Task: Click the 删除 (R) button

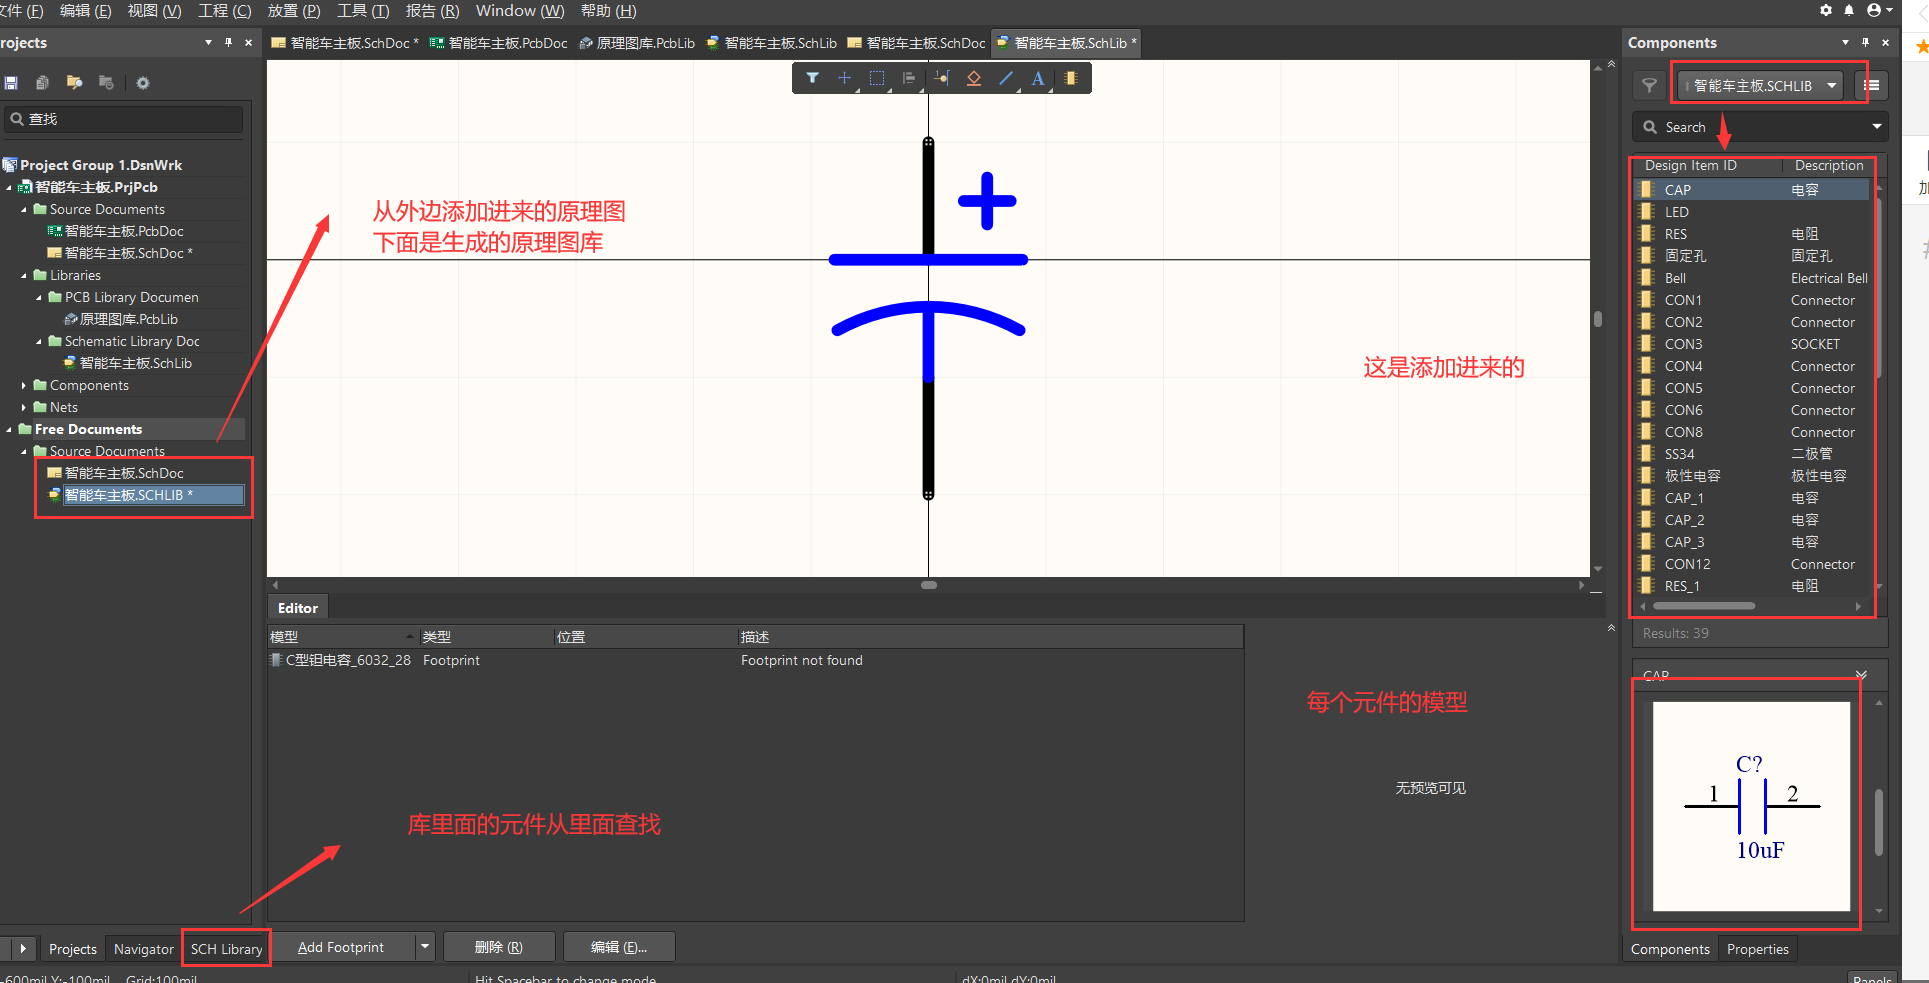Action: coord(498,947)
